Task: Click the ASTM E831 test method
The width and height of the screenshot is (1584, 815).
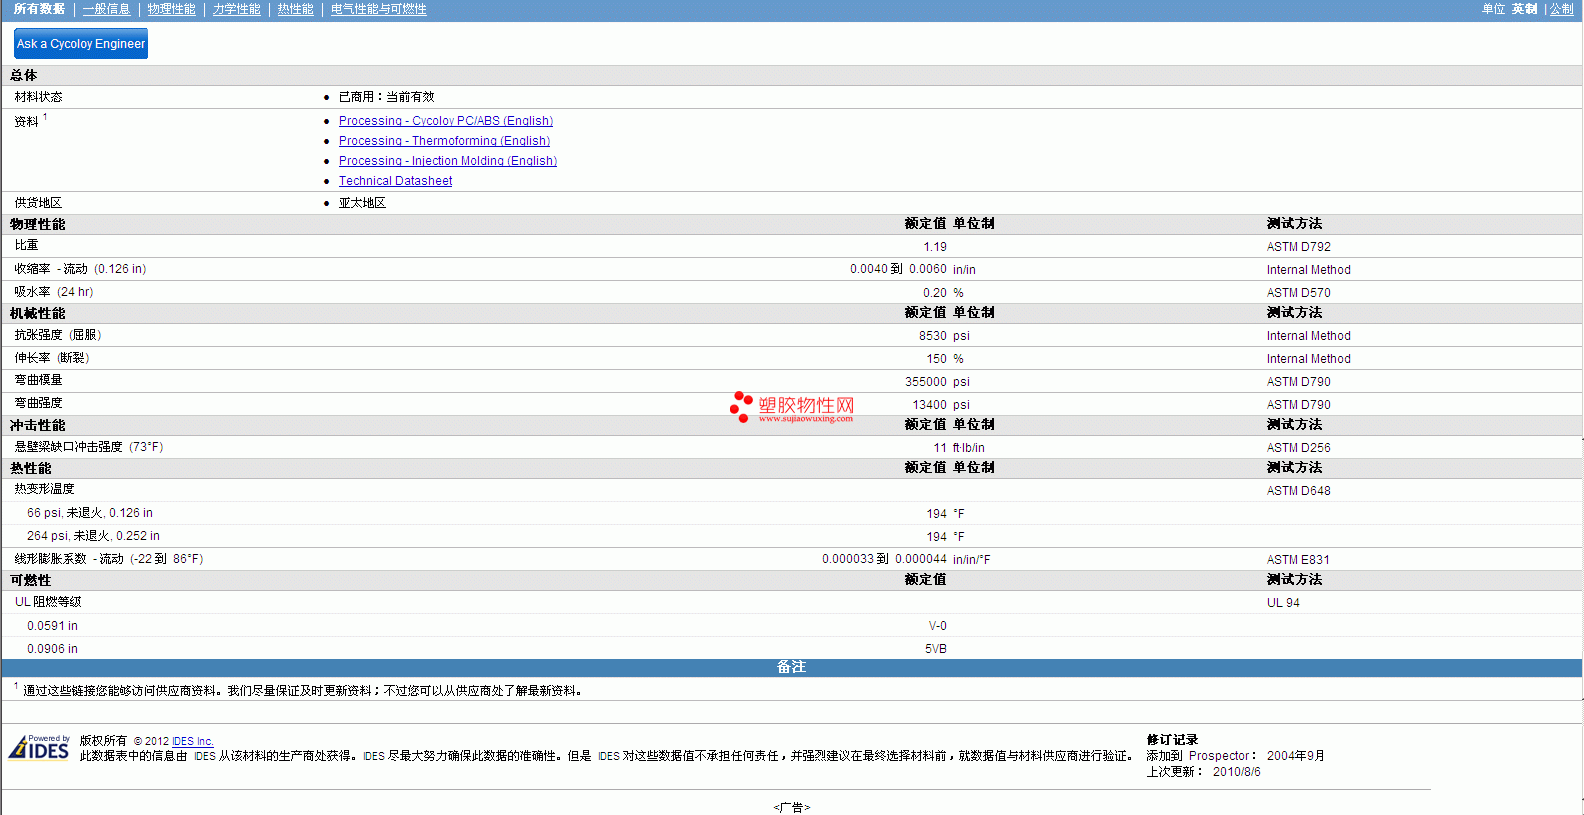Action: click(1298, 560)
